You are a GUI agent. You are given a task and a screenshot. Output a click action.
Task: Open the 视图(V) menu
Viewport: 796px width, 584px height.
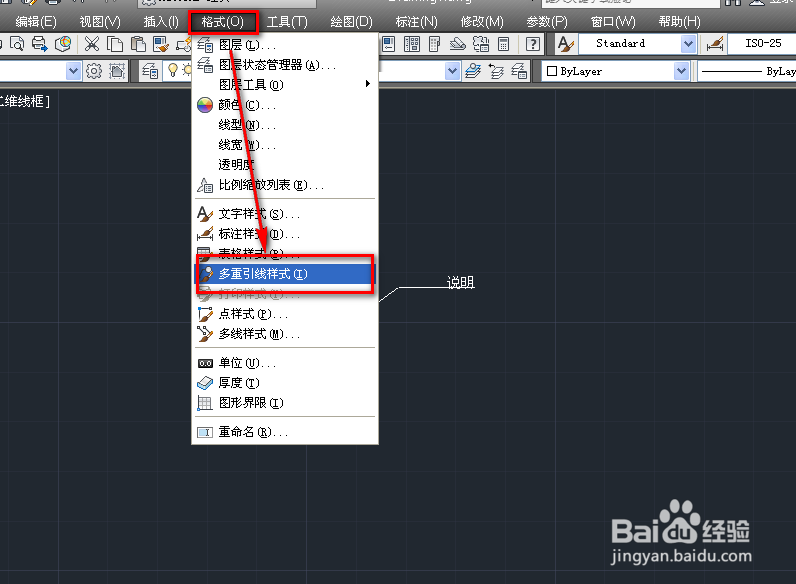pos(100,22)
